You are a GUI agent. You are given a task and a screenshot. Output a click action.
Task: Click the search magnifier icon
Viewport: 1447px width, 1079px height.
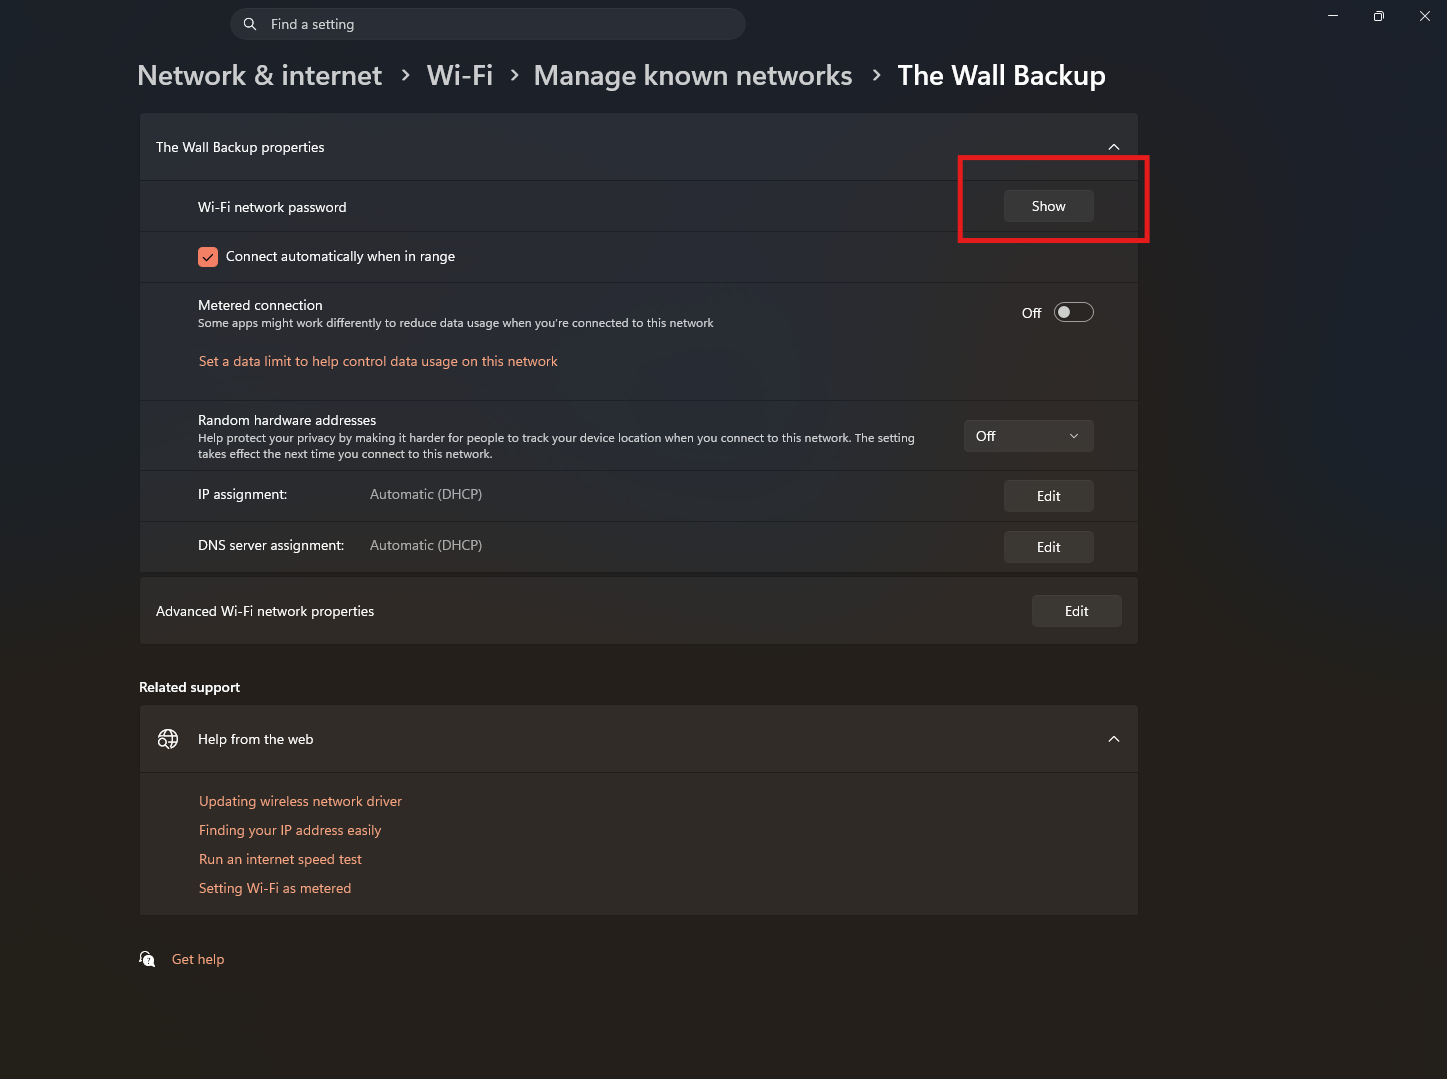[x=250, y=24]
